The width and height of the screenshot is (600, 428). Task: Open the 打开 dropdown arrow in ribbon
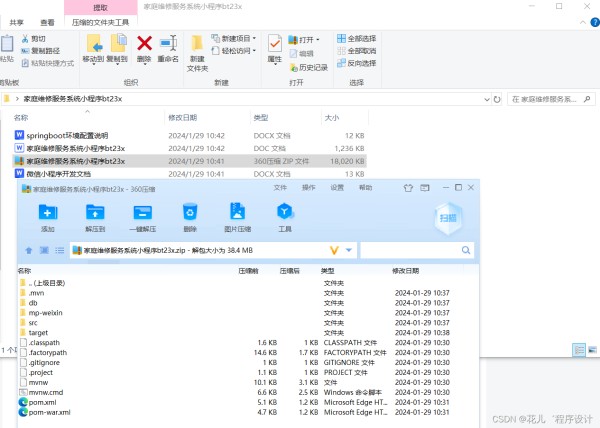318,40
